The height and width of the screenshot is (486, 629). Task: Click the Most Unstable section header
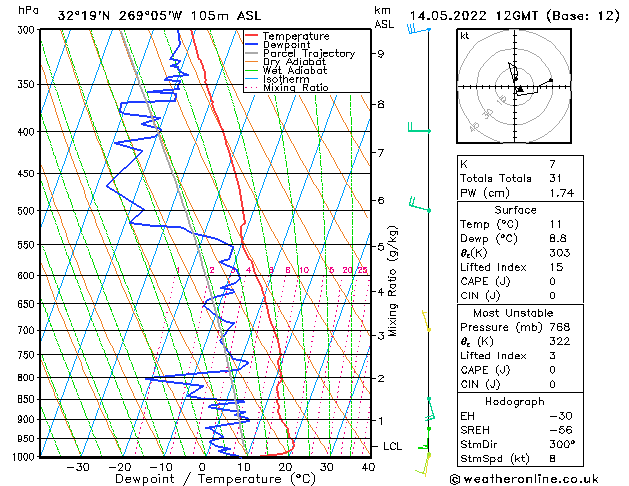515,311
